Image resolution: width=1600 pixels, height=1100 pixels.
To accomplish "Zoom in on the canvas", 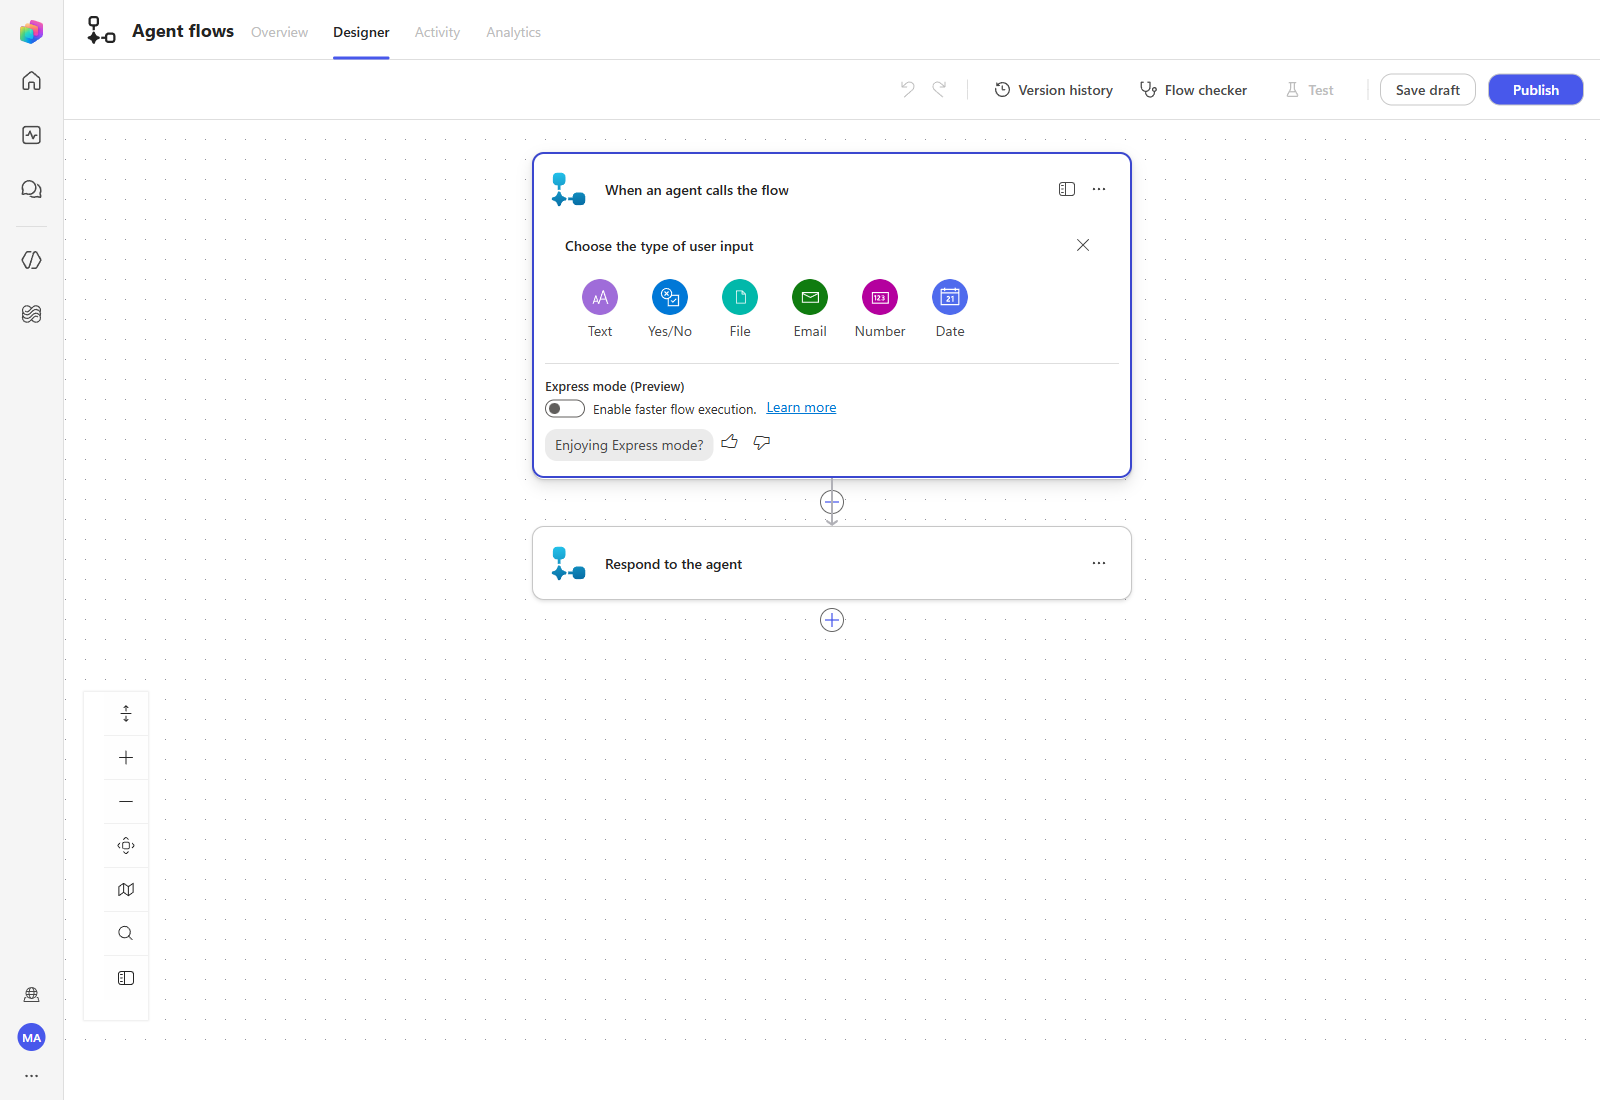I will point(126,758).
